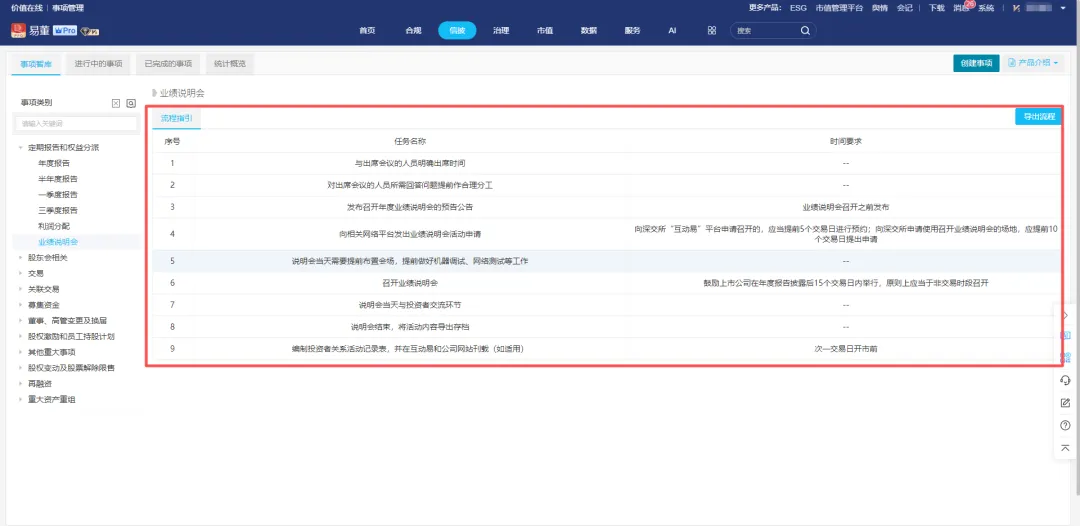Open the apps grid icon in the navigation bar
The width and height of the screenshot is (1080, 526).
pyautogui.click(x=712, y=31)
